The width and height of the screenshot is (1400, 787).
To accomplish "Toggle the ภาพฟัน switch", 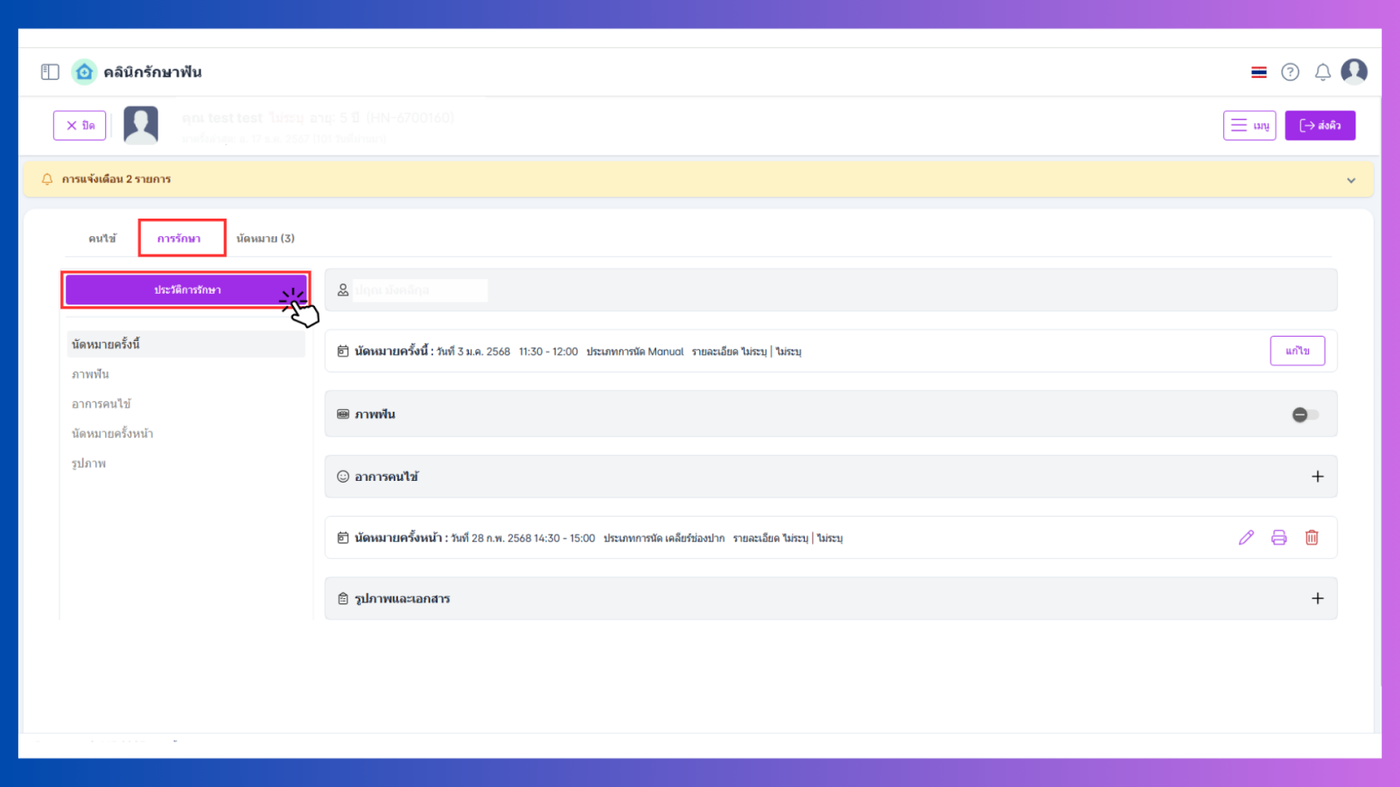I will tap(1305, 414).
